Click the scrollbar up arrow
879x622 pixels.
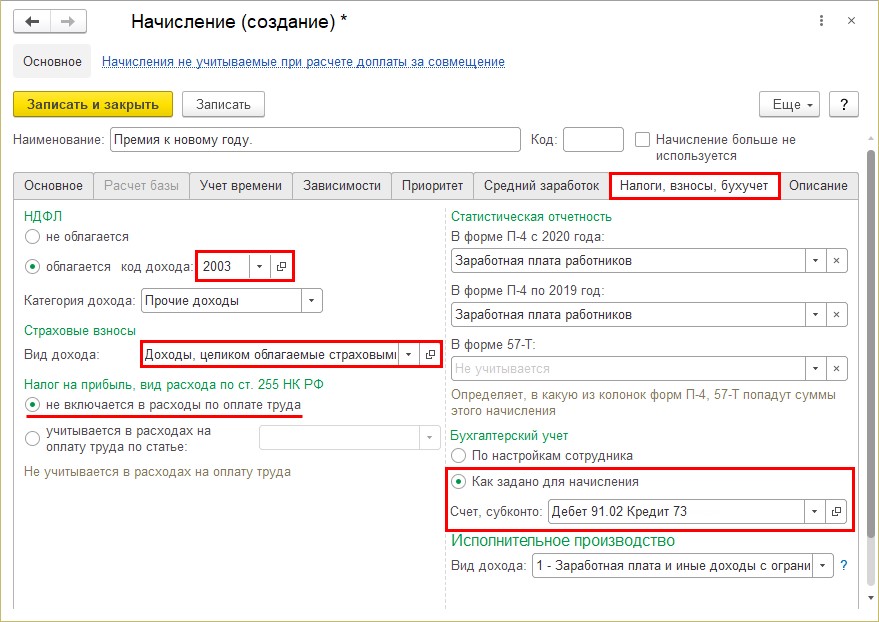point(871,138)
